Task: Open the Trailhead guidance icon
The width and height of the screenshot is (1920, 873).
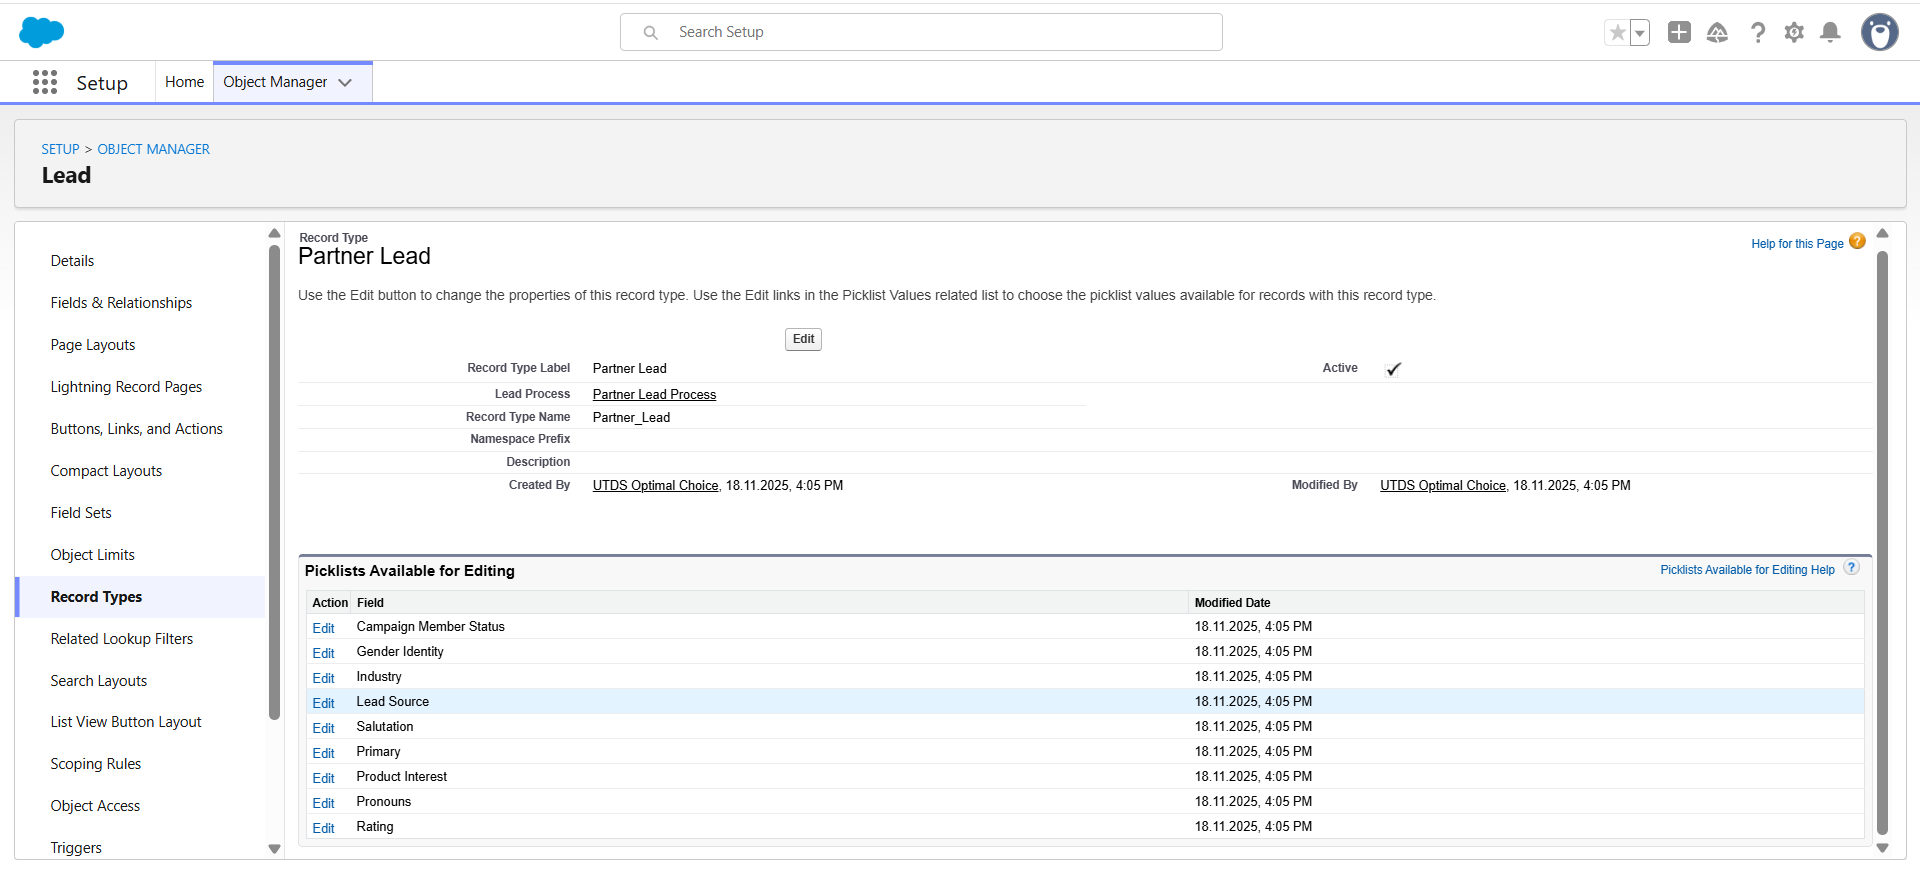Action: pos(1717,32)
